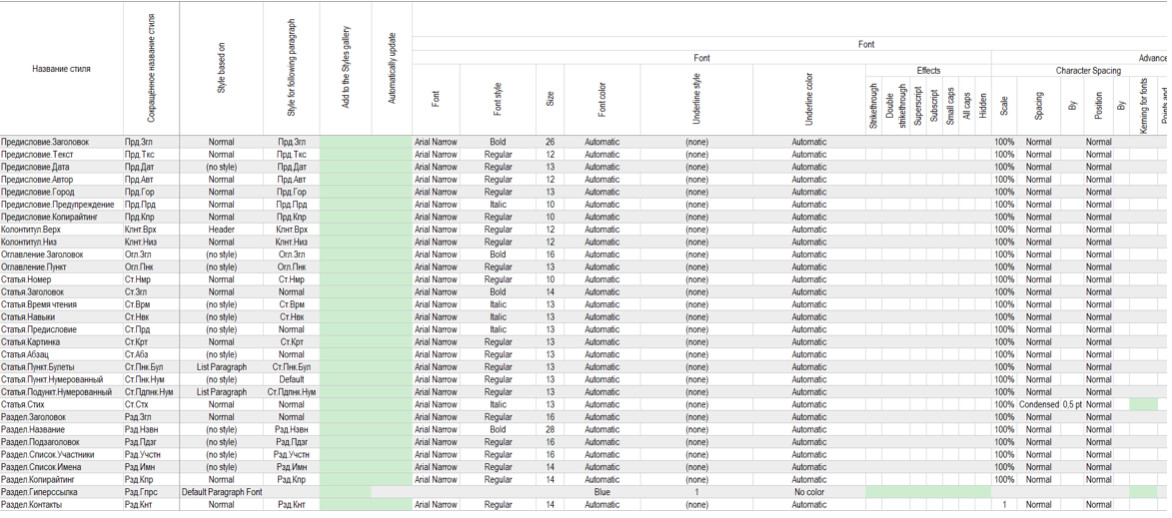The image size is (1172, 518).
Task: Click the font size '28' cell
Action: point(550,430)
